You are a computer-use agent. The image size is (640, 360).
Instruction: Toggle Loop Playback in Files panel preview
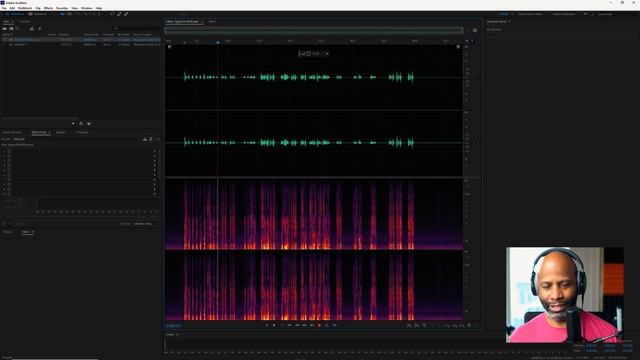point(81,123)
